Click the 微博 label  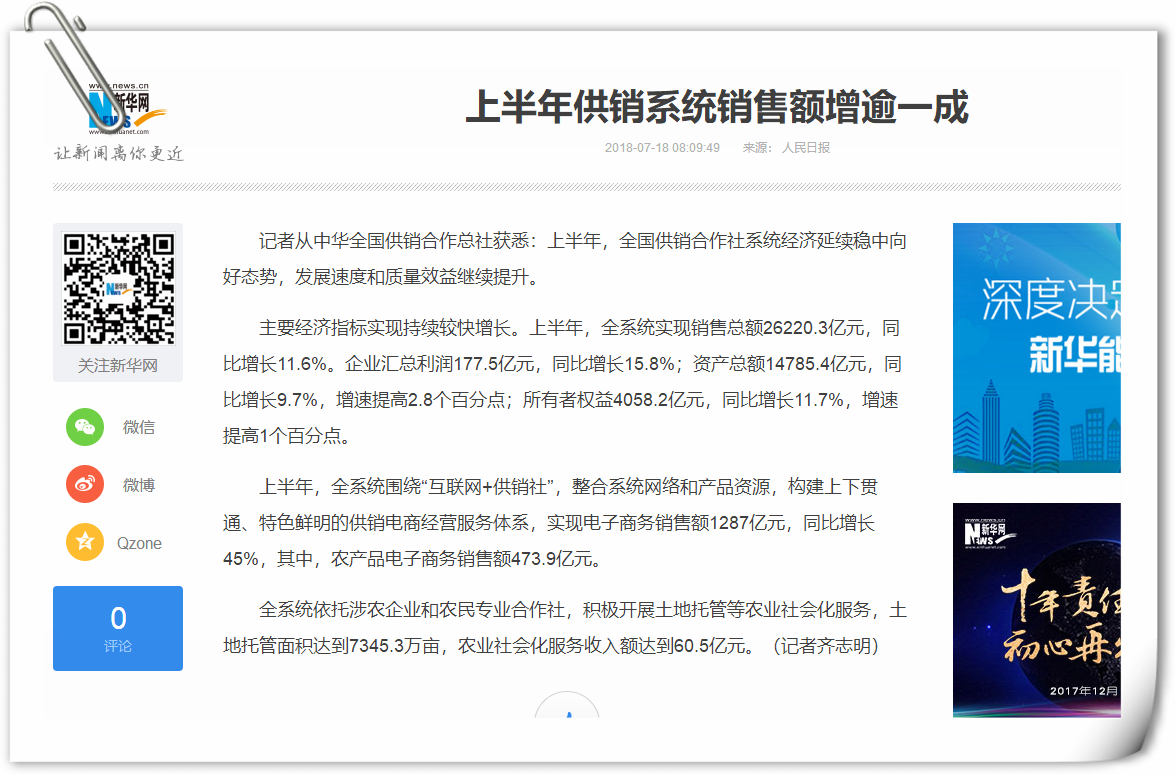click(139, 485)
